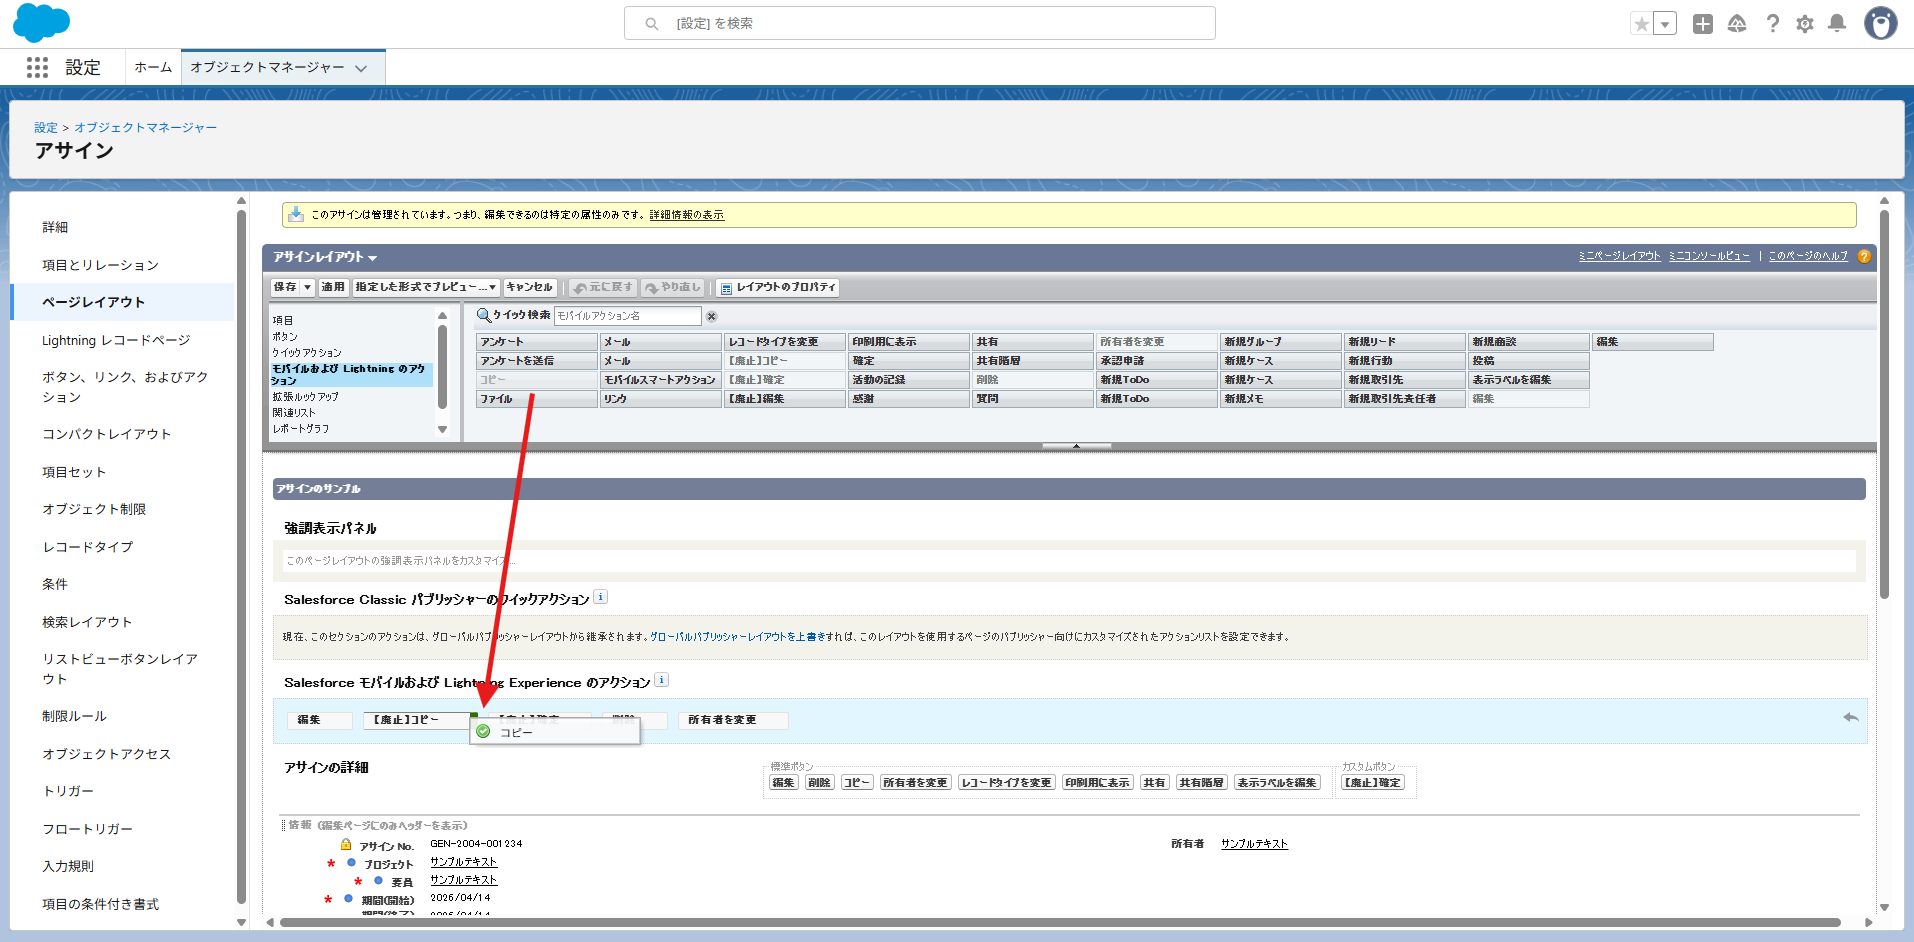Expand the オブジェクトマネージャー tab chevron
This screenshot has width=1914, height=942.
pos(361,68)
